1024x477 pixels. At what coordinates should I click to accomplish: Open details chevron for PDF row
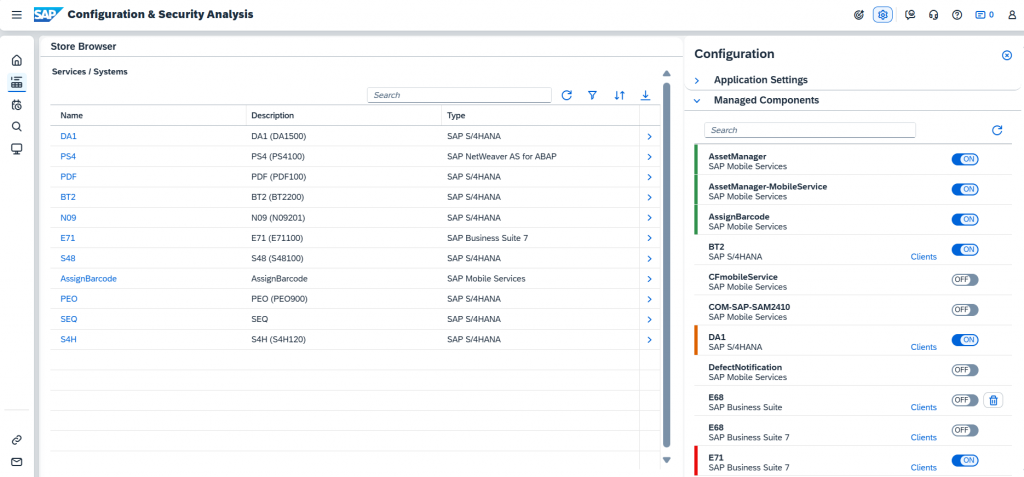point(650,177)
